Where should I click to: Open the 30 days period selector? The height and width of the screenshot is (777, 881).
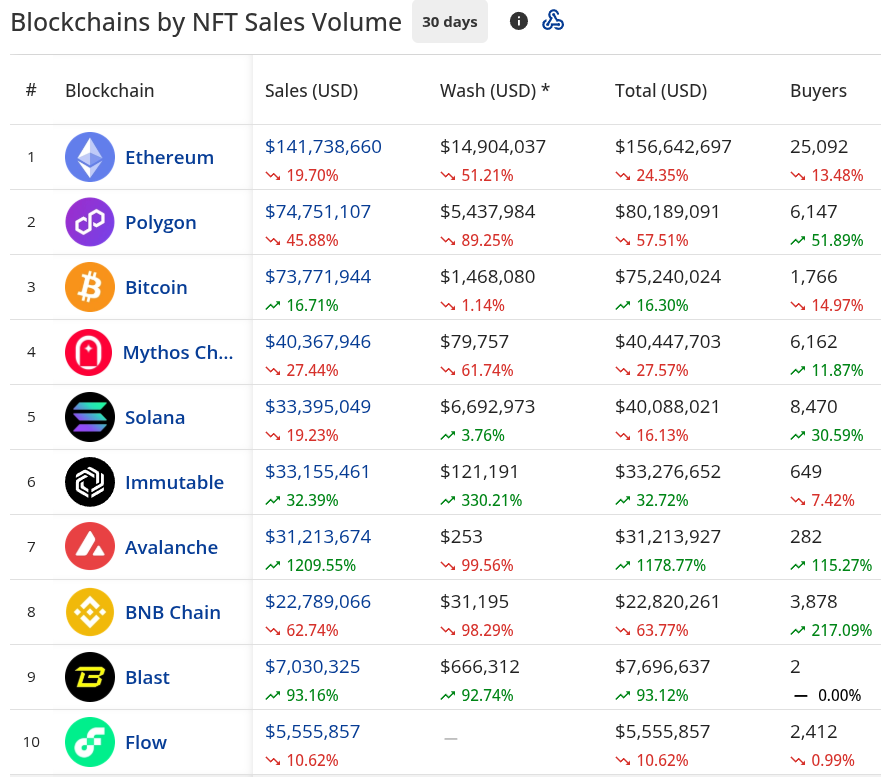click(450, 22)
